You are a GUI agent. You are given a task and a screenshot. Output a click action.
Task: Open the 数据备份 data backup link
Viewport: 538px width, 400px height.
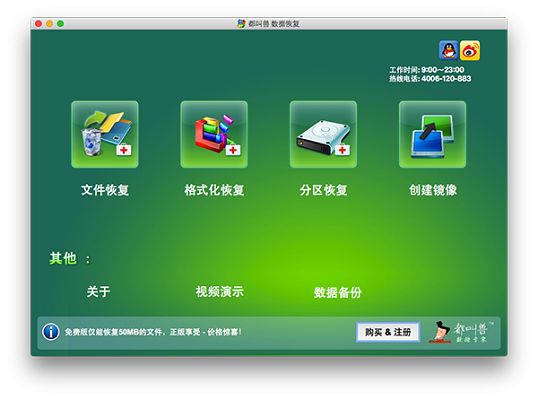(338, 292)
